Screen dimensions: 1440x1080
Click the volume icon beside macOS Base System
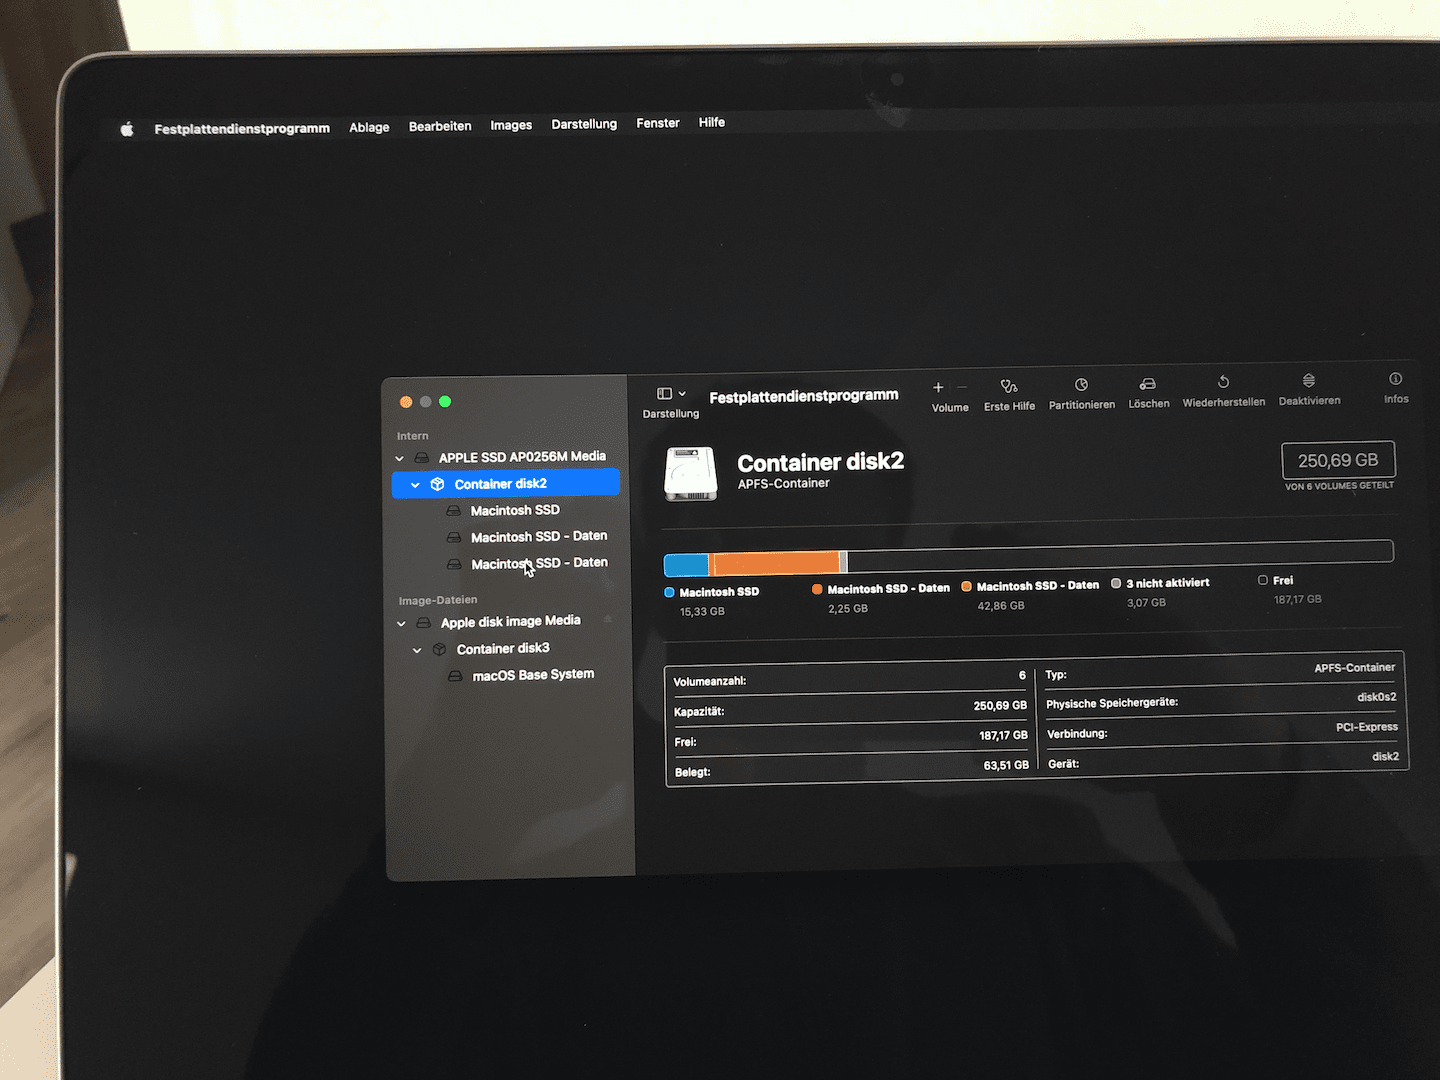(x=455, y=676)
